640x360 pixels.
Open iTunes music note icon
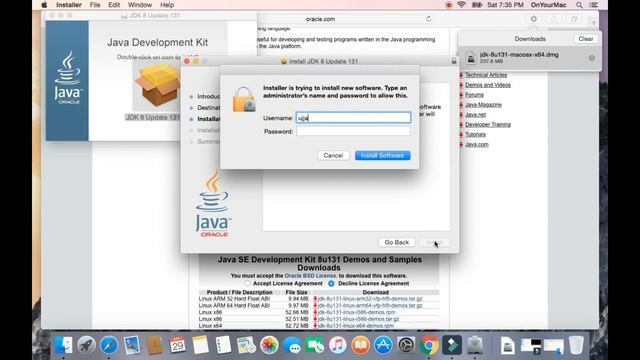pos(338,345)
